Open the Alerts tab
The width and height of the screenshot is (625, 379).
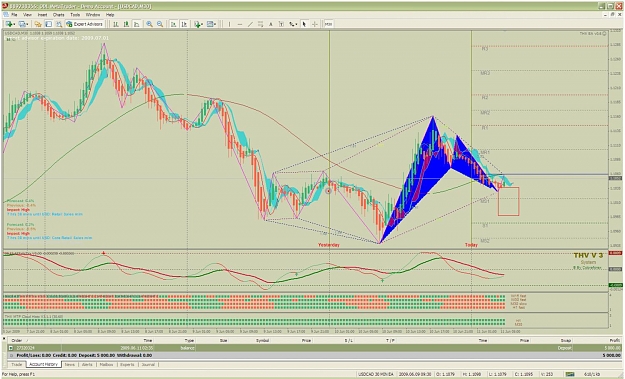(x=87, y=365)
